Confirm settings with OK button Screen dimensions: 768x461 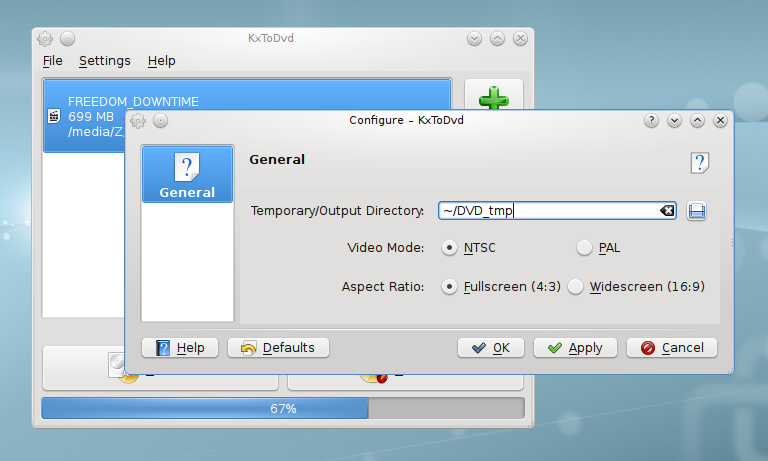click(491, 348)
